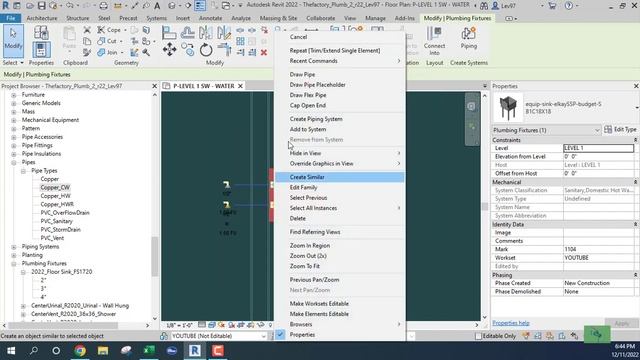Click the Piping create systems icon
Screen dimensions: 640x360
pyautogui.click(x=469, y=39)
